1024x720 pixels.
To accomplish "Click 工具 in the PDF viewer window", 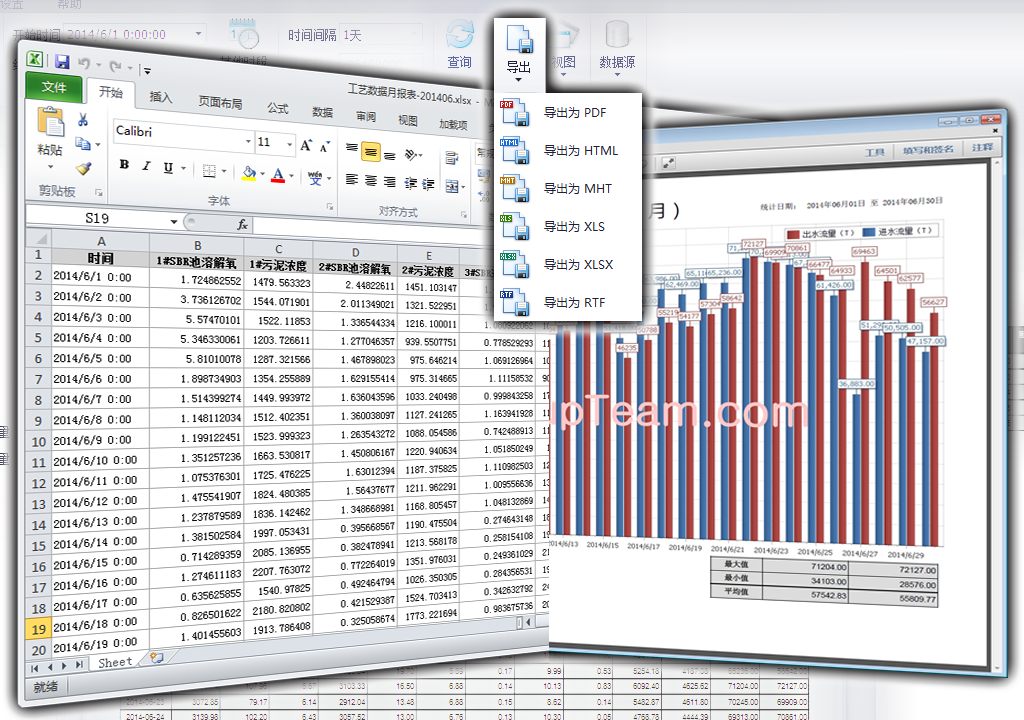I will [x=875, y=152].
